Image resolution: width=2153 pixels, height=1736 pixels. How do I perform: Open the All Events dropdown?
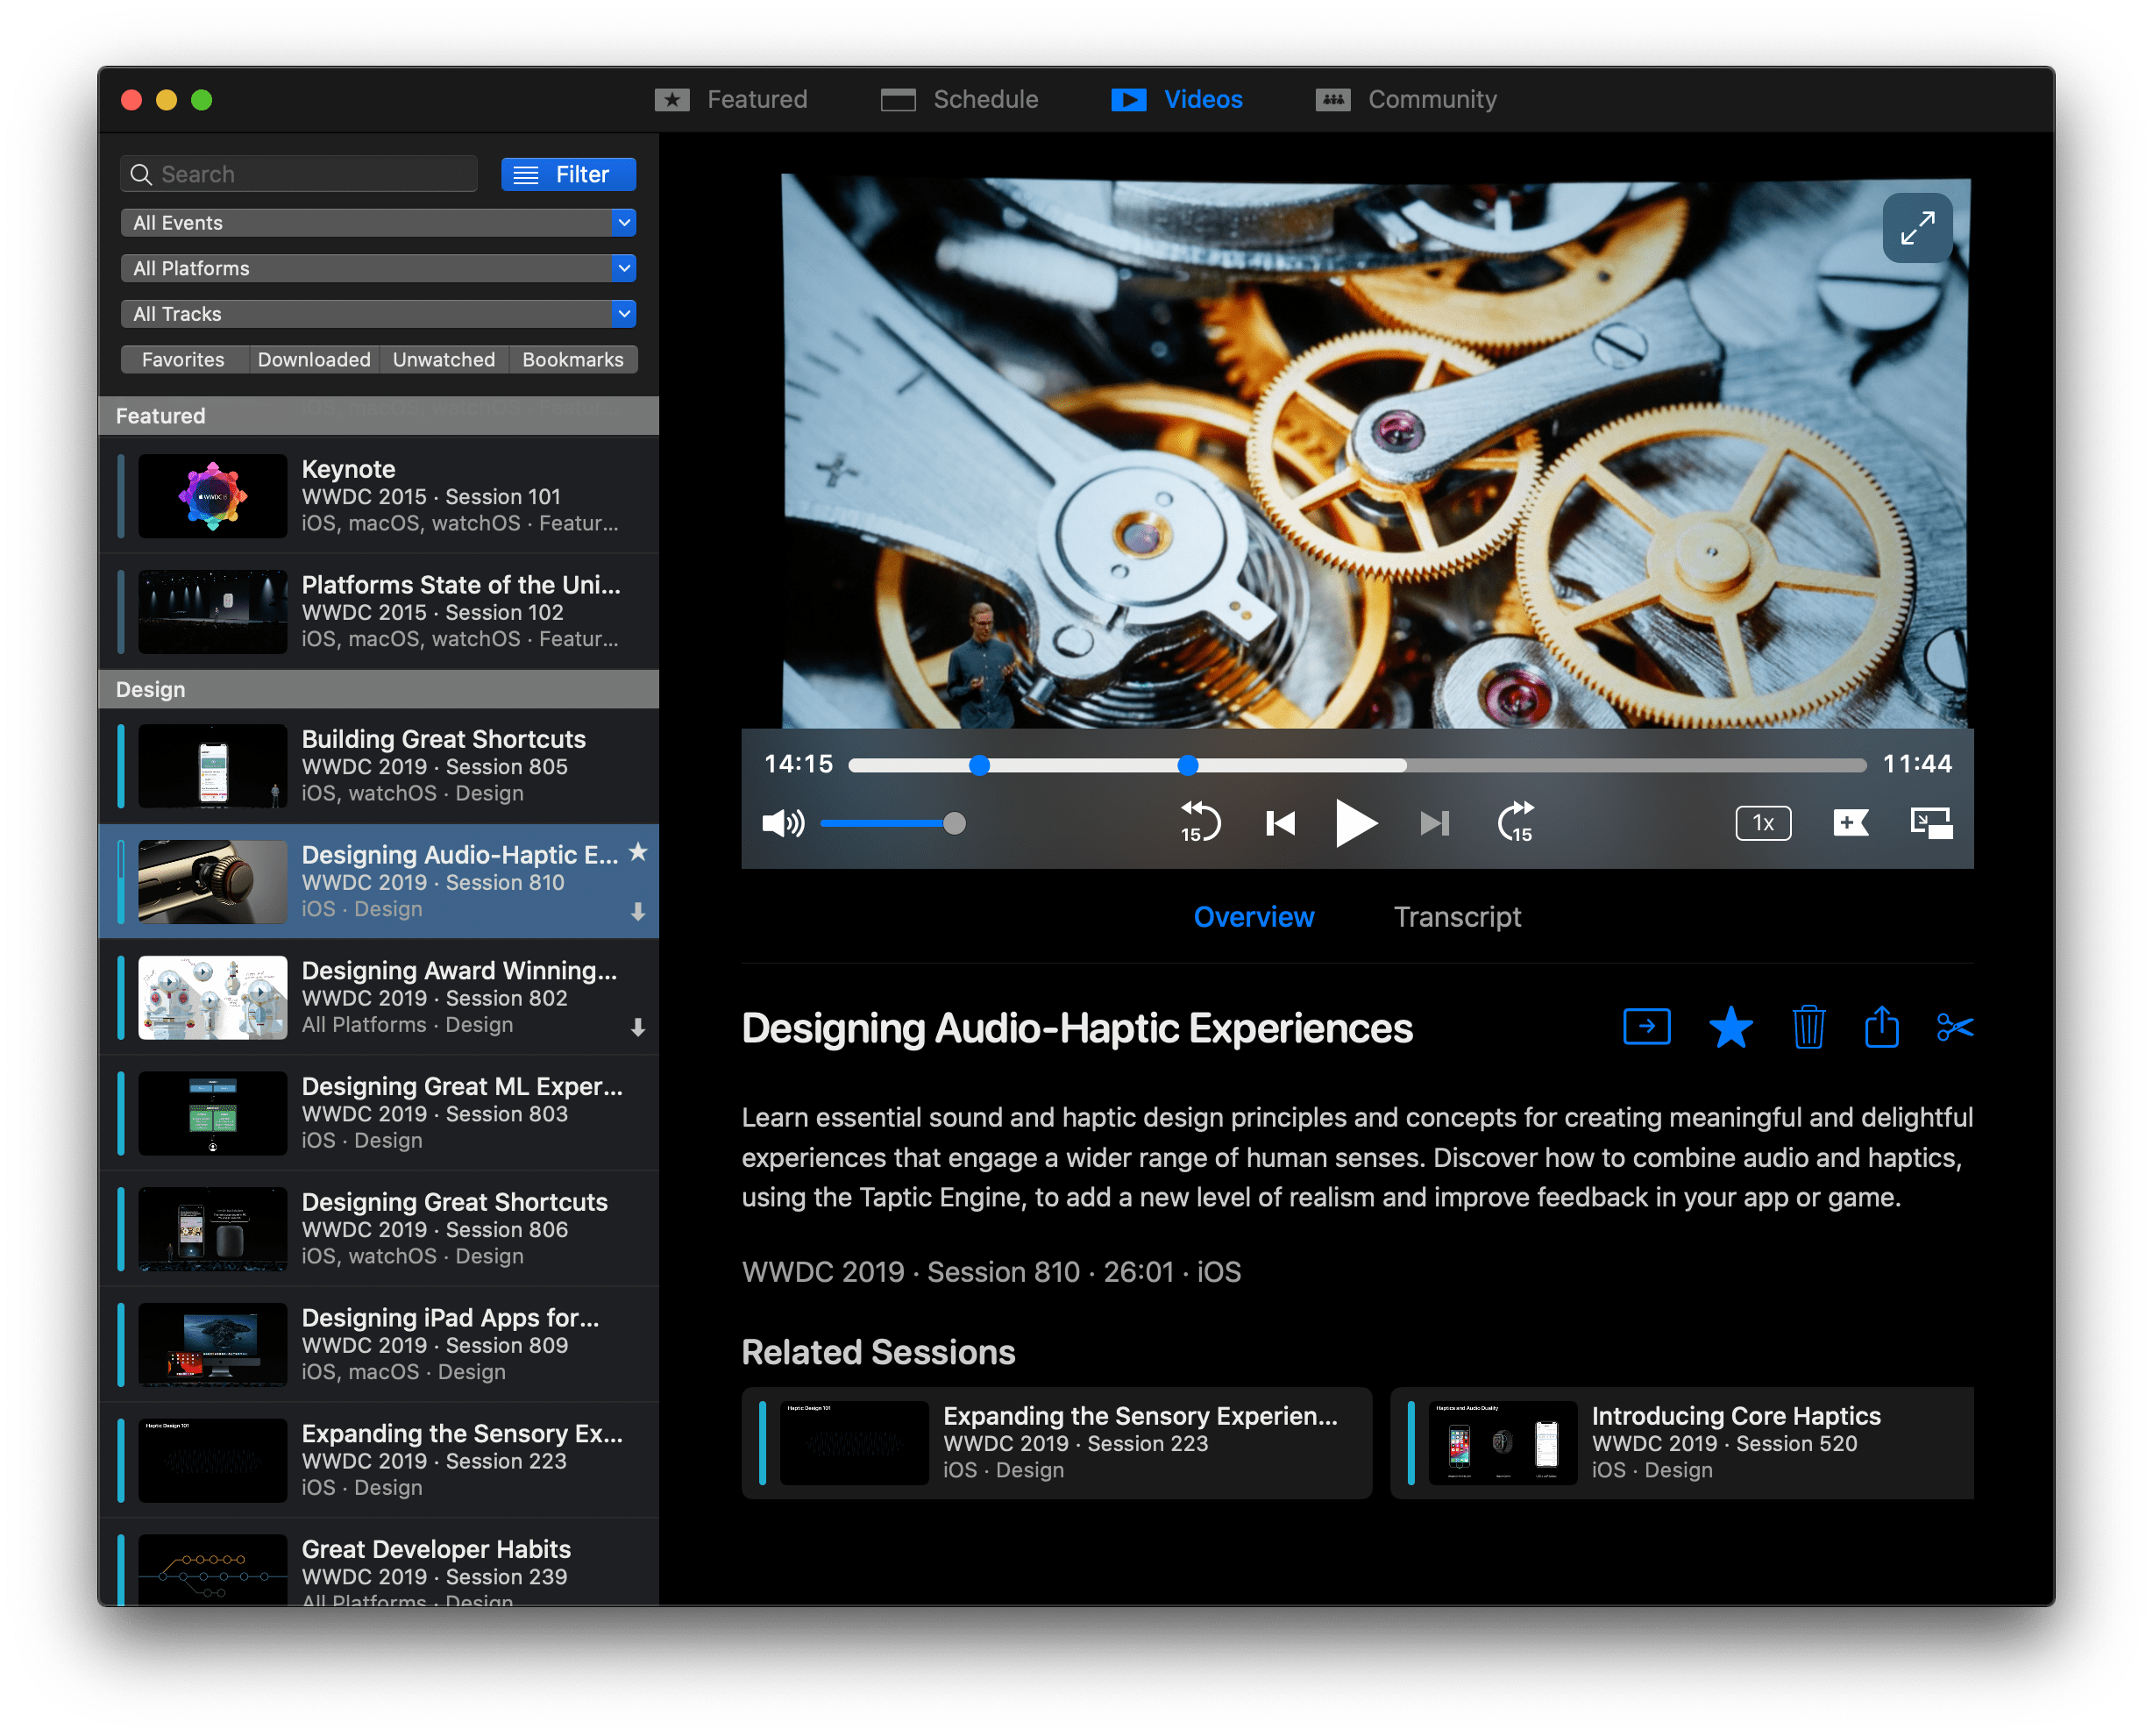378,222
